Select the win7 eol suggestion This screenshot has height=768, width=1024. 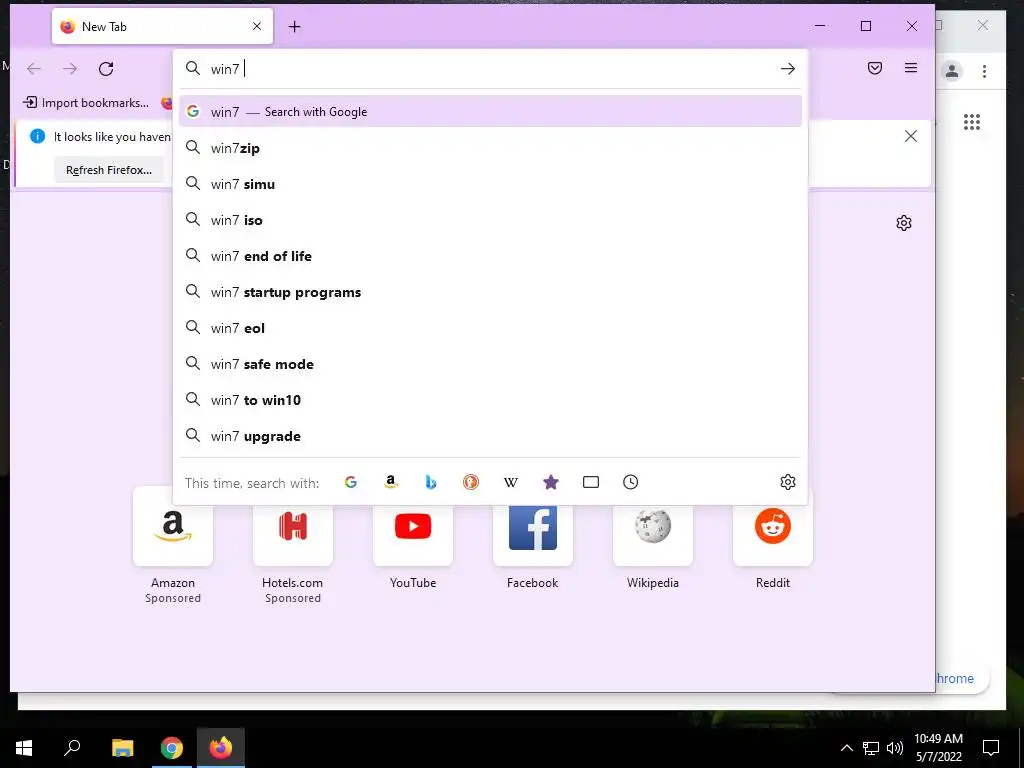tap(490, 328)
